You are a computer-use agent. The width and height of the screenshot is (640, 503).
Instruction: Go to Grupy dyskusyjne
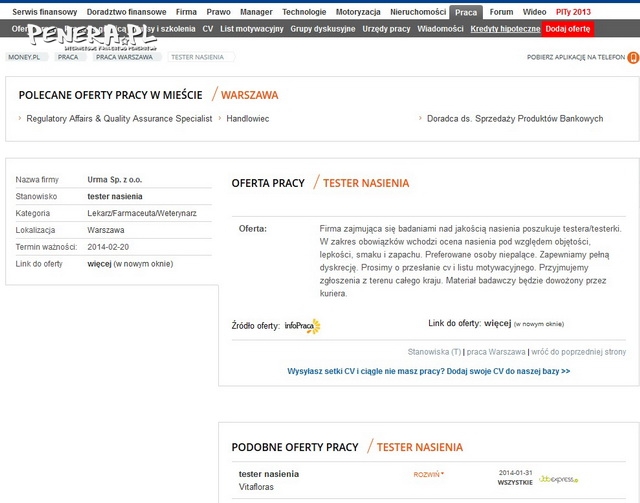pos(323,29)
